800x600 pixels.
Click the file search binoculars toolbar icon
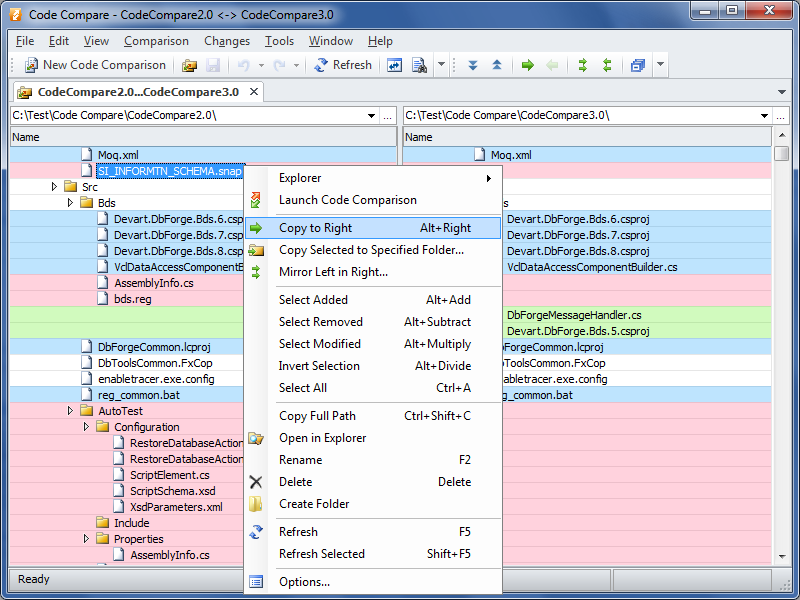(x=419, y=65)
